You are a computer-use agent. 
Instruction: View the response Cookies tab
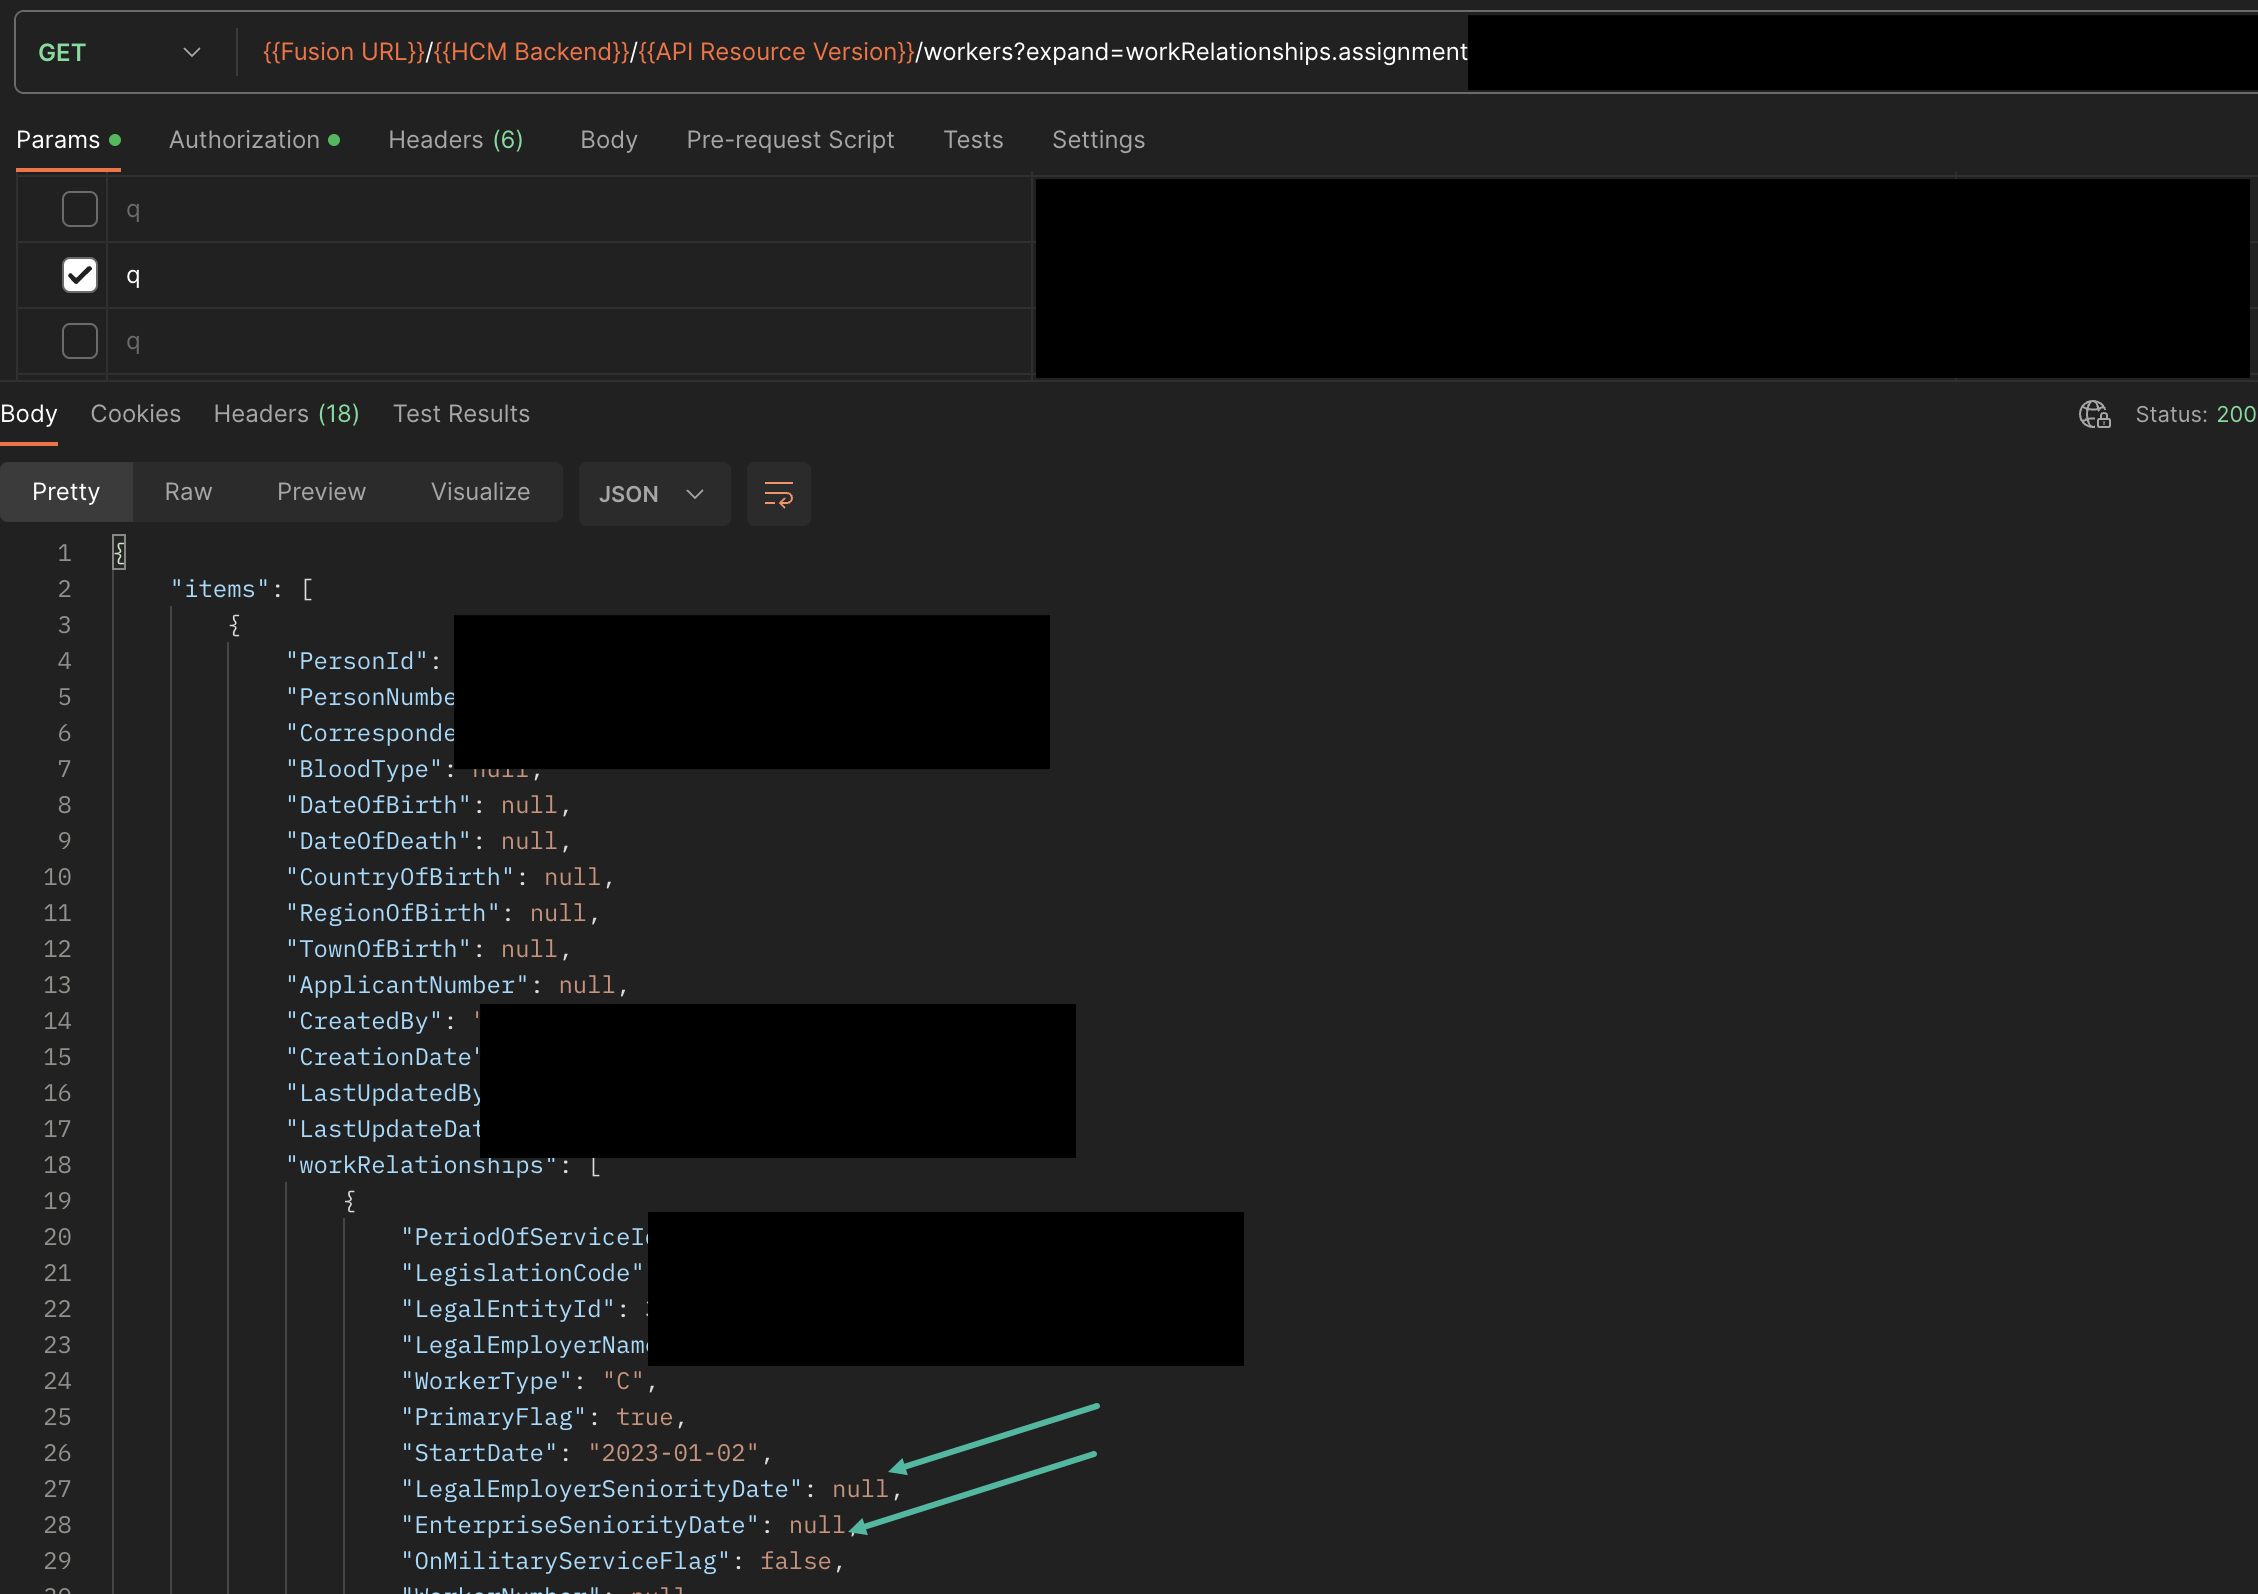click(x=135, y=413)
